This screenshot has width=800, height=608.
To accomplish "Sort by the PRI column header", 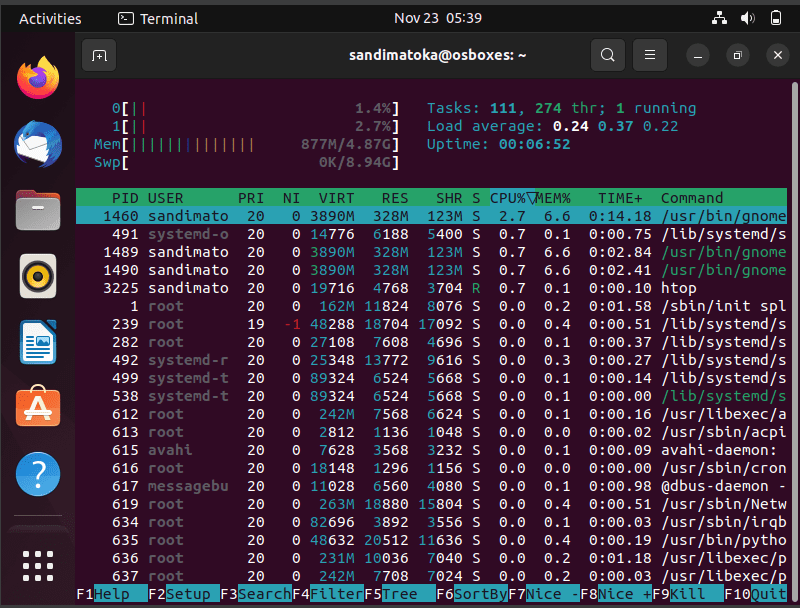I will click(251, 198).
